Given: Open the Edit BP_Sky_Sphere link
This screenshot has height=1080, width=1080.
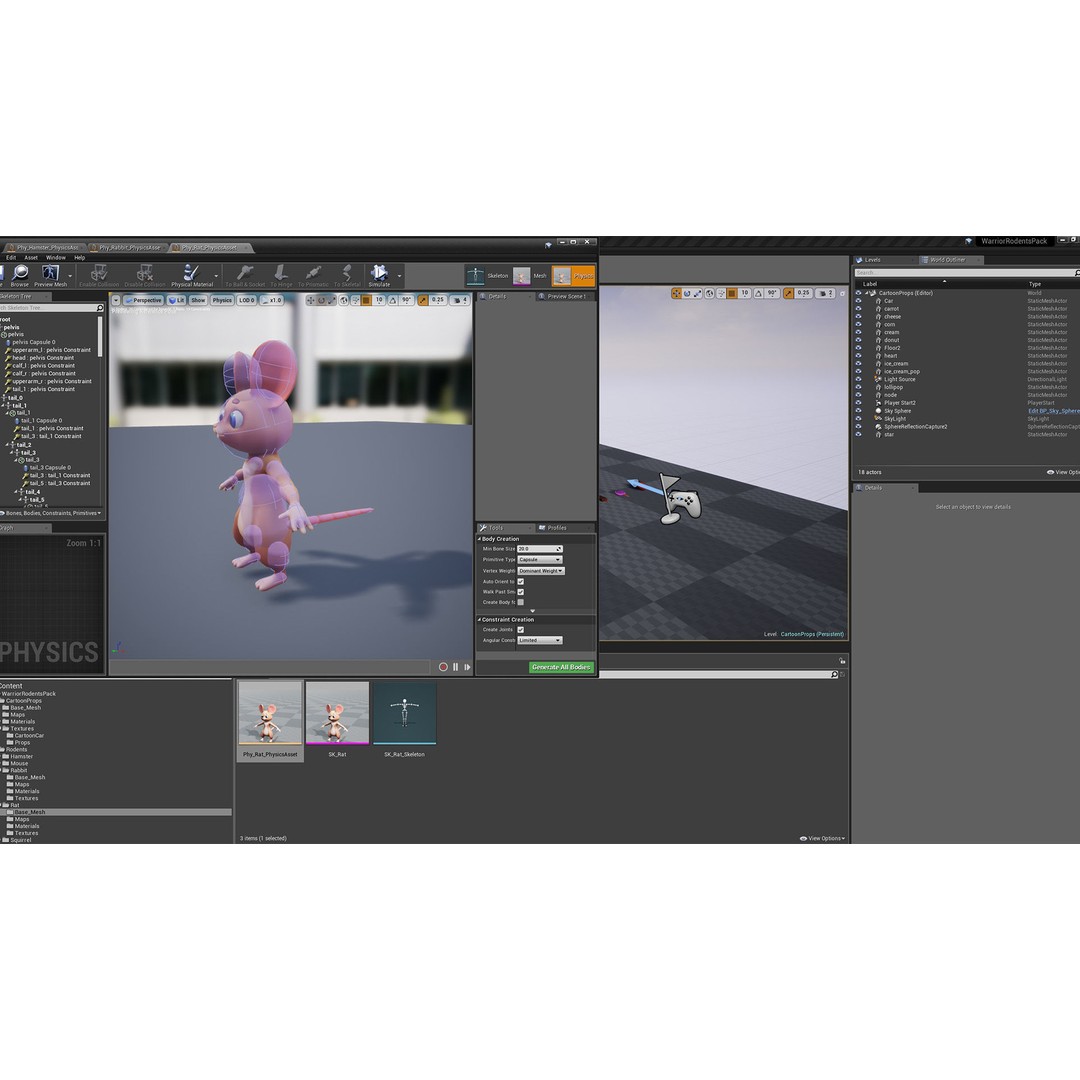Looking at the screenshot, I should click(1054, 411).
